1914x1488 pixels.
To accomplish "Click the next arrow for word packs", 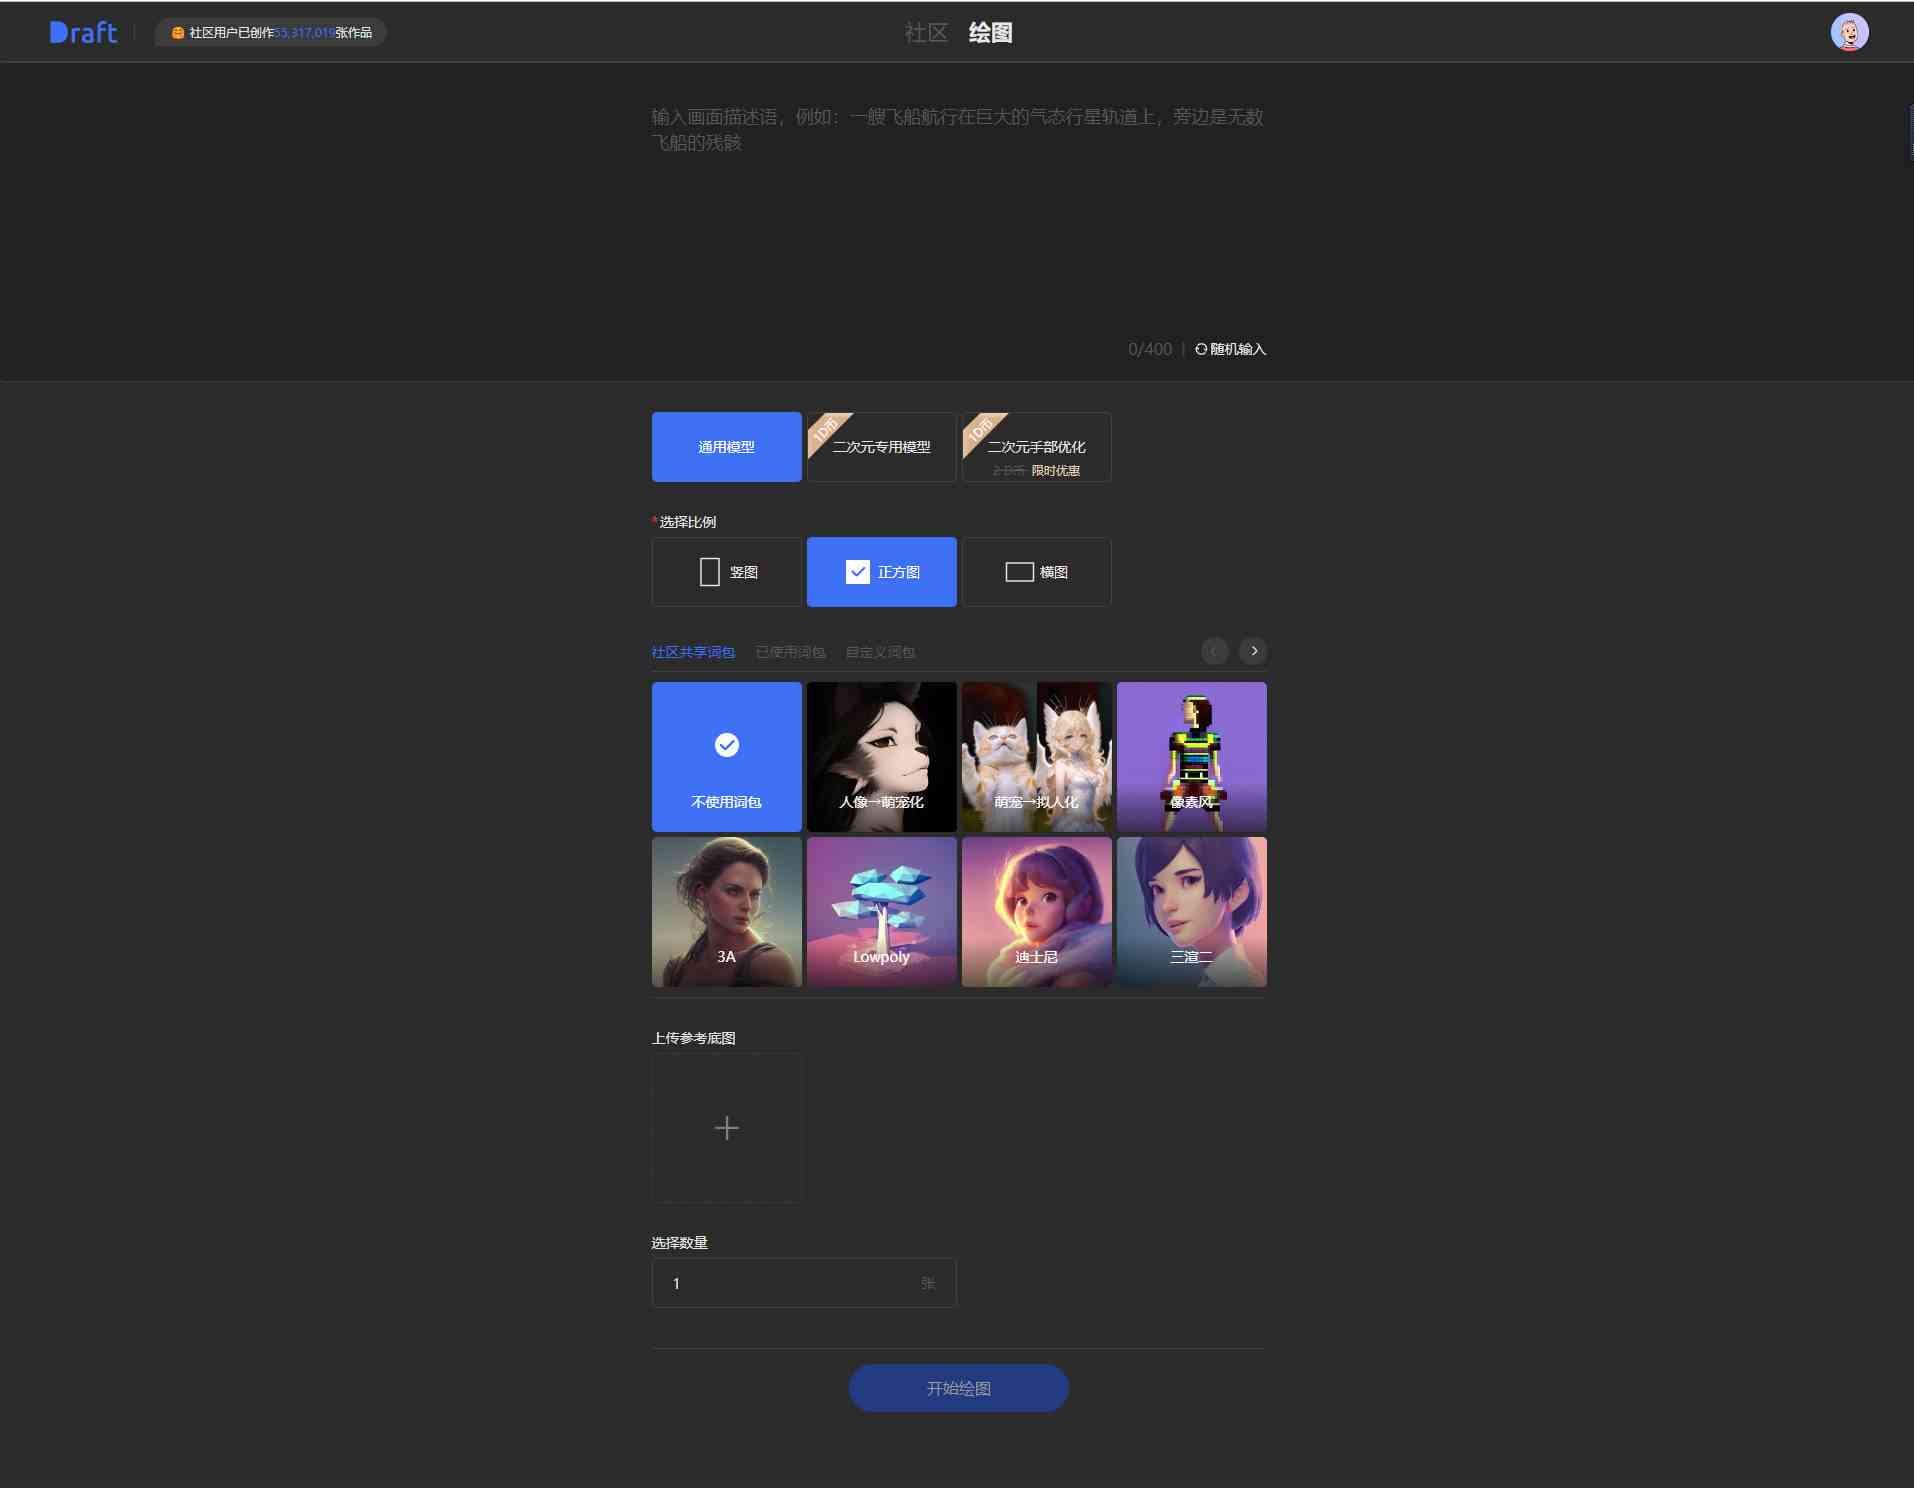I will tap(1253, 651).
